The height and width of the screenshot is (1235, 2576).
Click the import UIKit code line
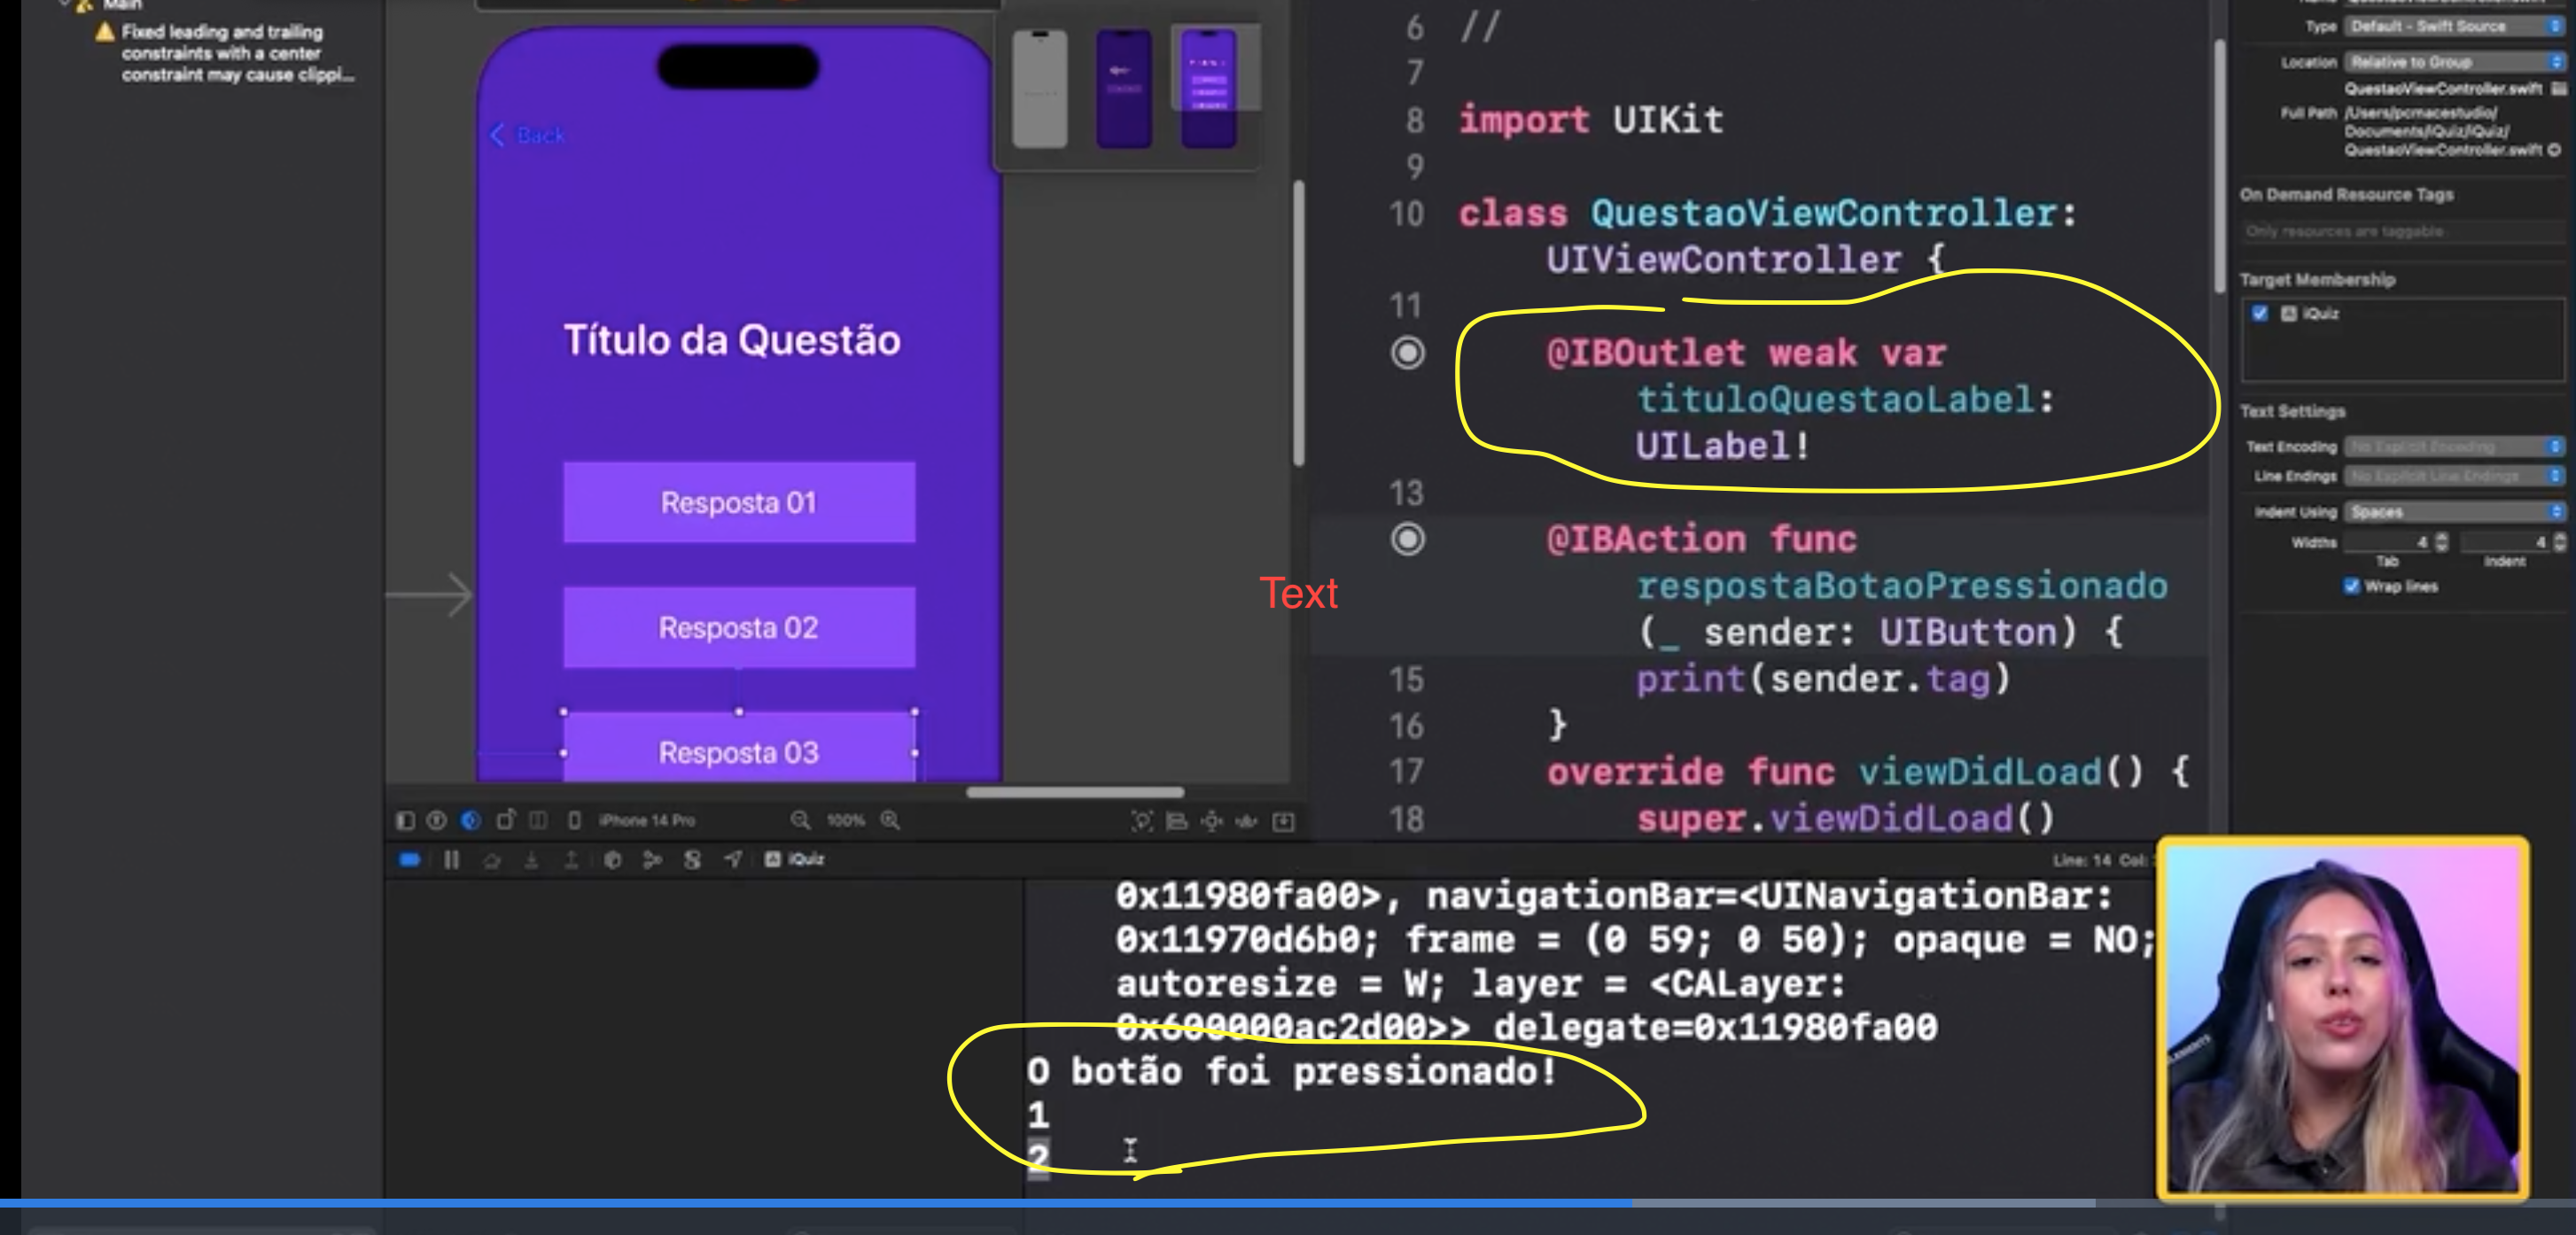(1591, 120)
